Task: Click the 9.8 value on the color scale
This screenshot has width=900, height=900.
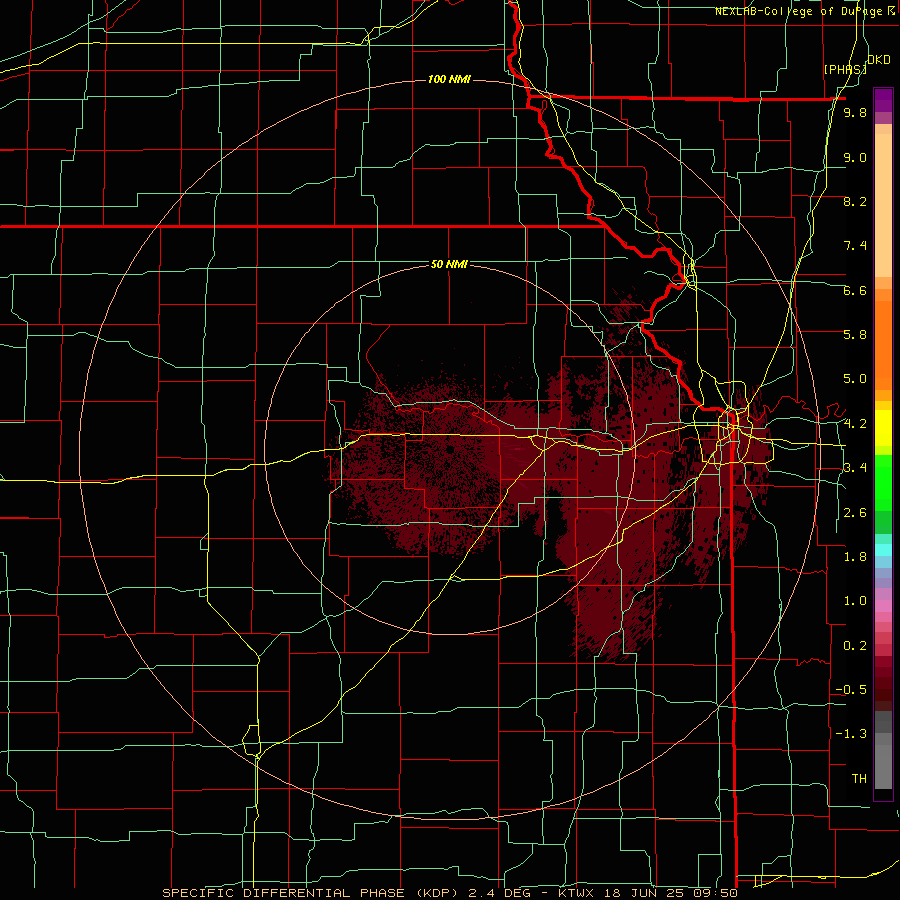Action: 855,113
